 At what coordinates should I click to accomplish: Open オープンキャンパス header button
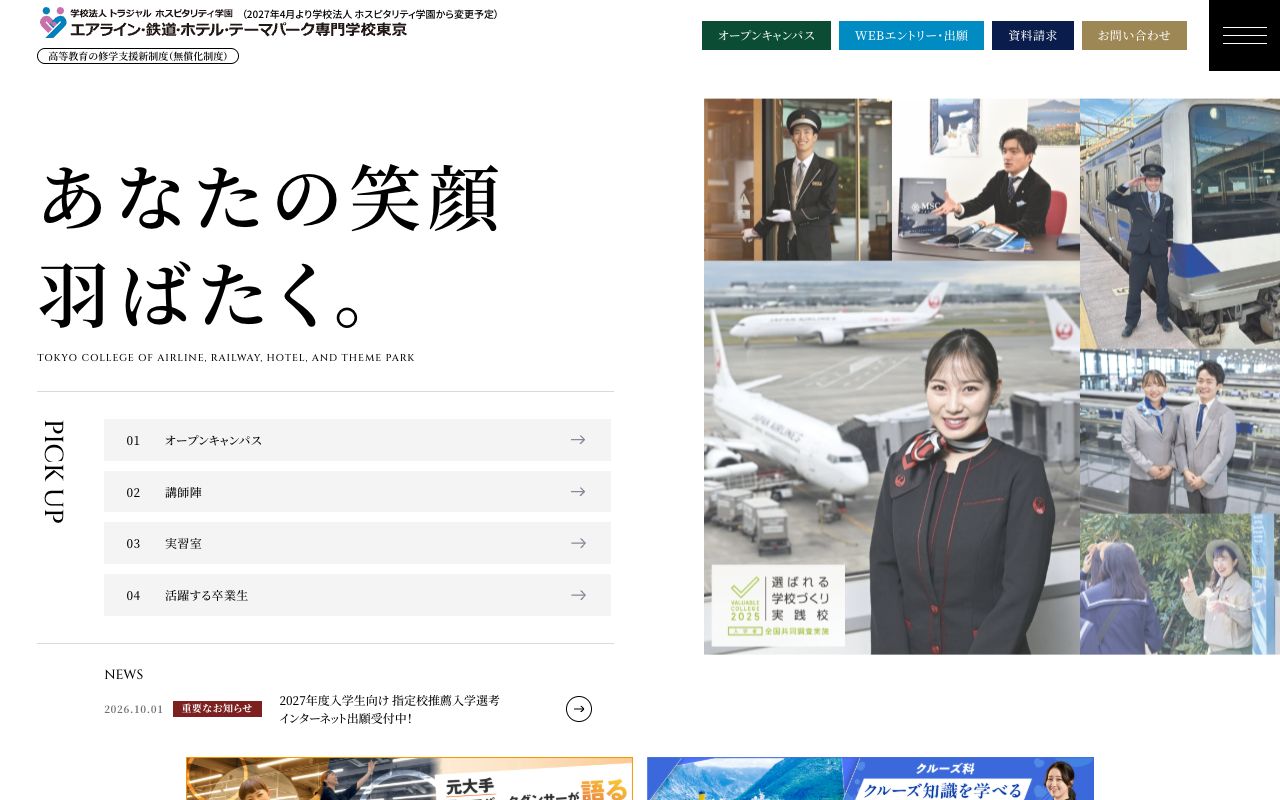pos(766,35)
